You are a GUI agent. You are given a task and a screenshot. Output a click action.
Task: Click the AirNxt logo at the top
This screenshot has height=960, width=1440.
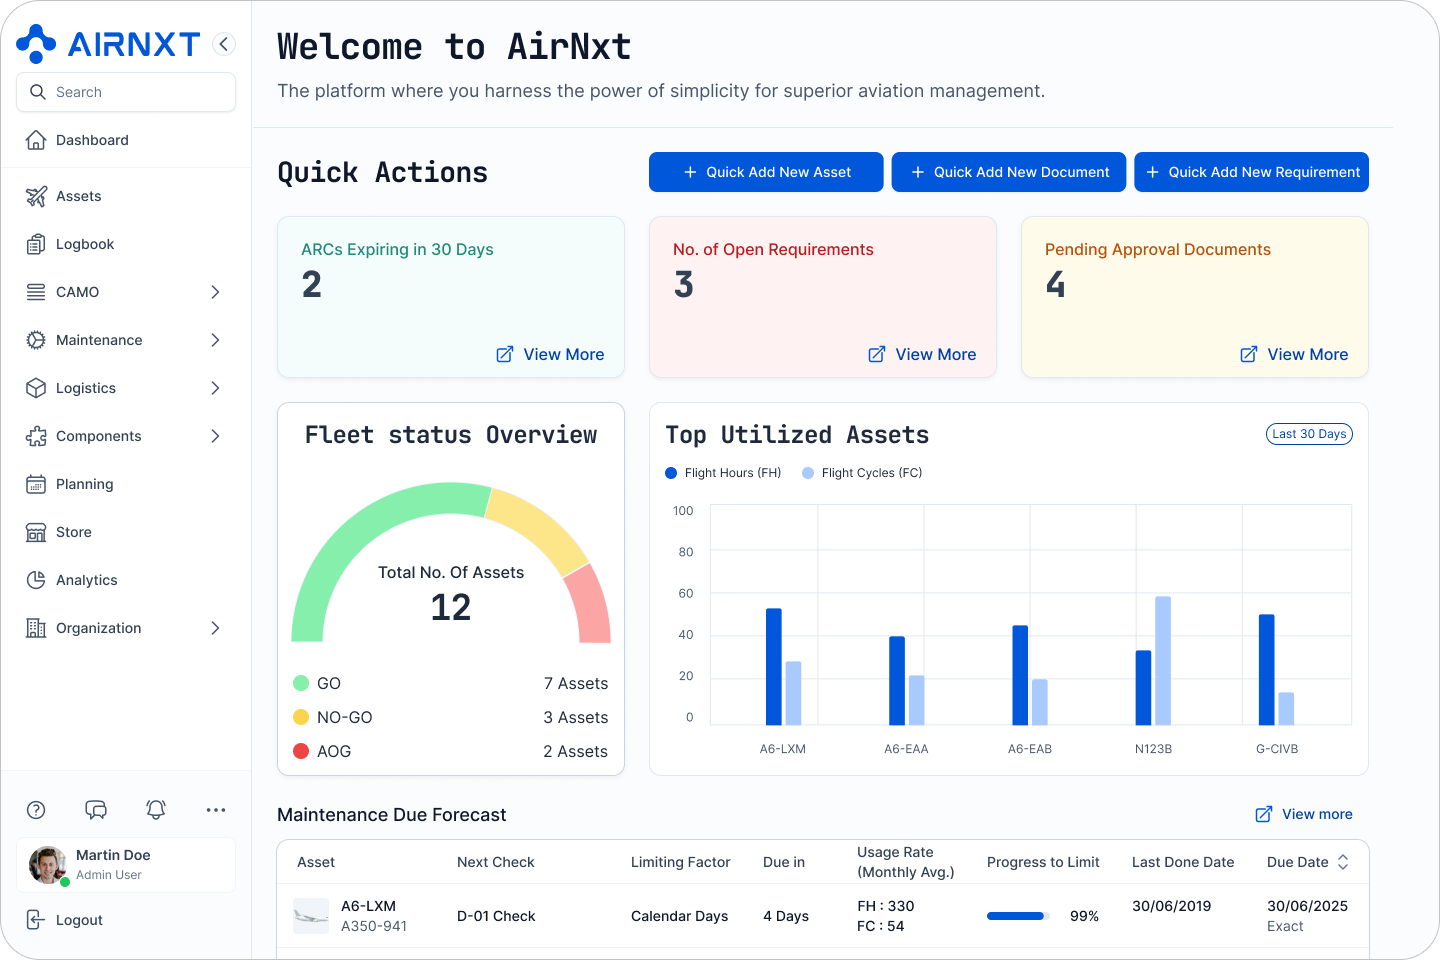[x=110, y=43]
